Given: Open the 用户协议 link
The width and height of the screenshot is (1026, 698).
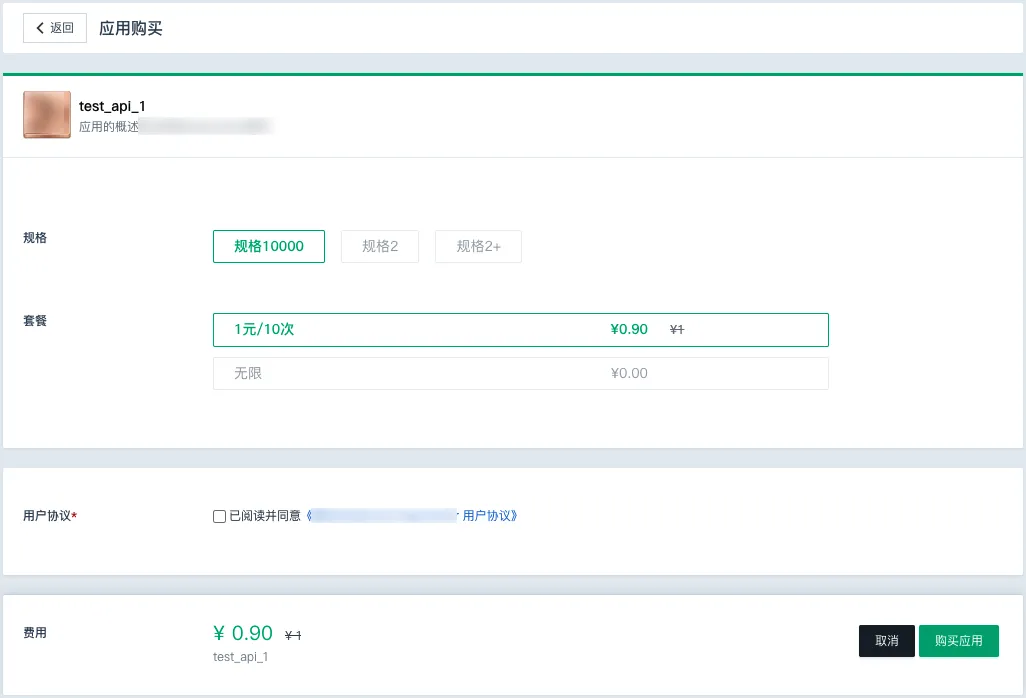Looking at the screenshot, I should point(412,515).
